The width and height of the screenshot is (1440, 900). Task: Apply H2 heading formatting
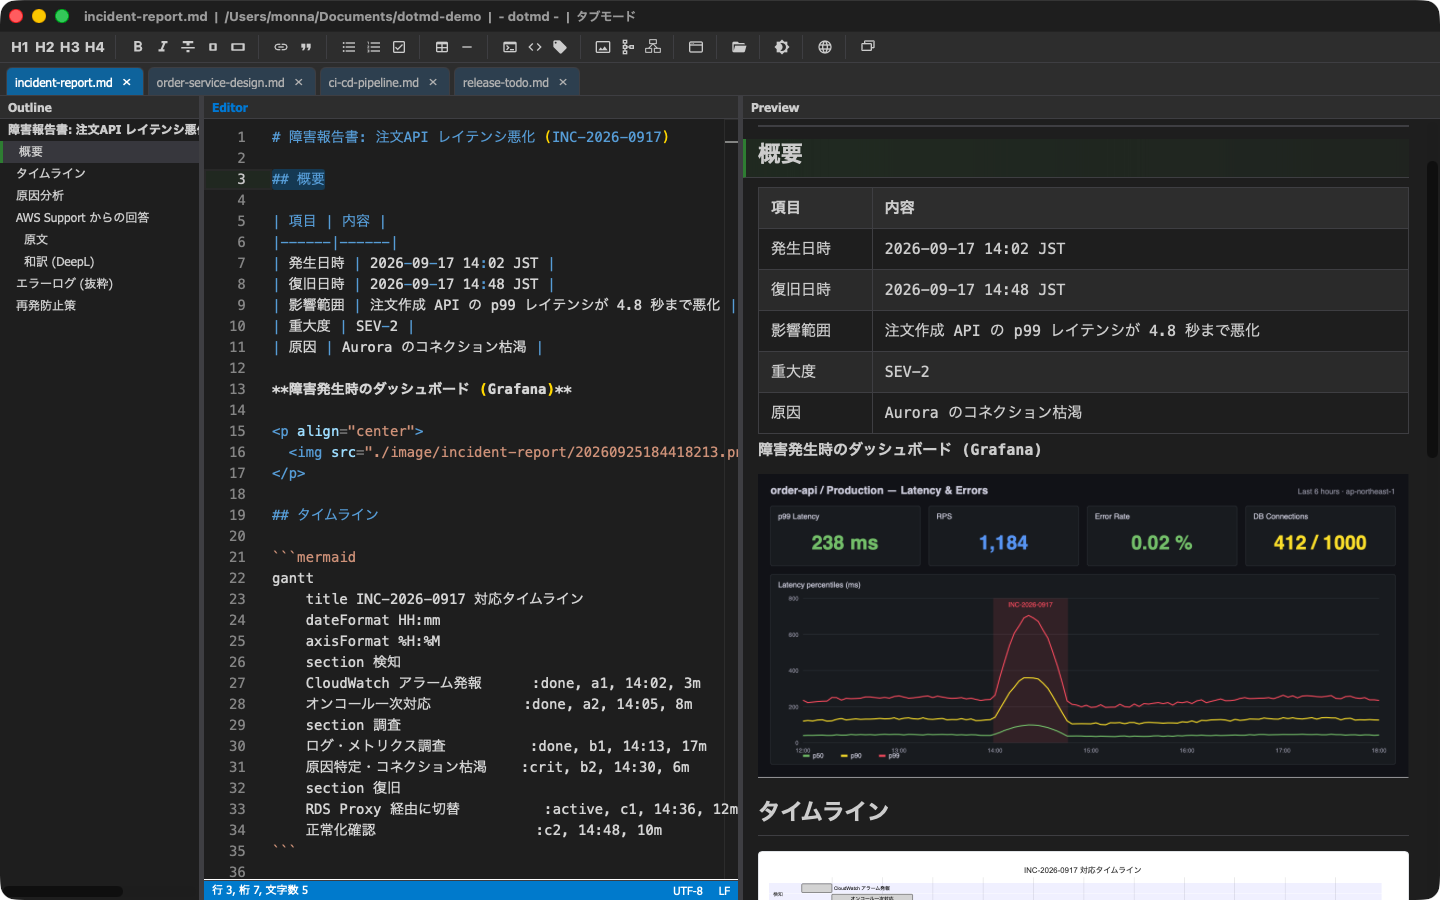[x=45, y=47]
